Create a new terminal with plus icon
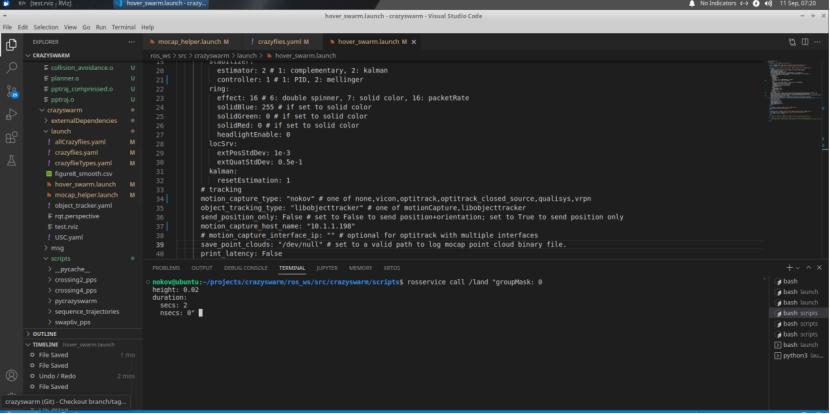830x414 pixels. click(x=789, y=268)
